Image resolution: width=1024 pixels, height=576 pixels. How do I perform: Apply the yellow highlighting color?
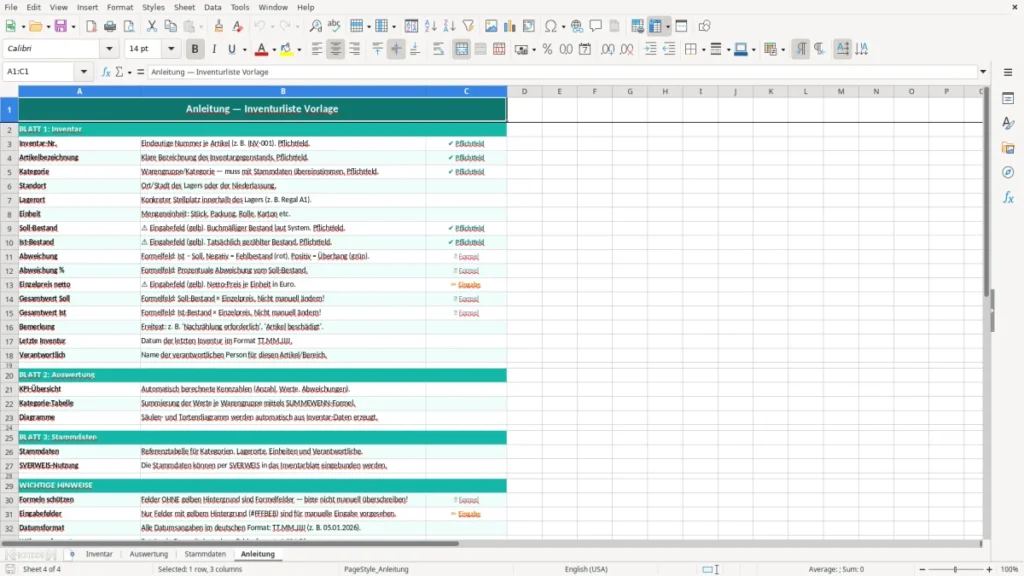286,49
